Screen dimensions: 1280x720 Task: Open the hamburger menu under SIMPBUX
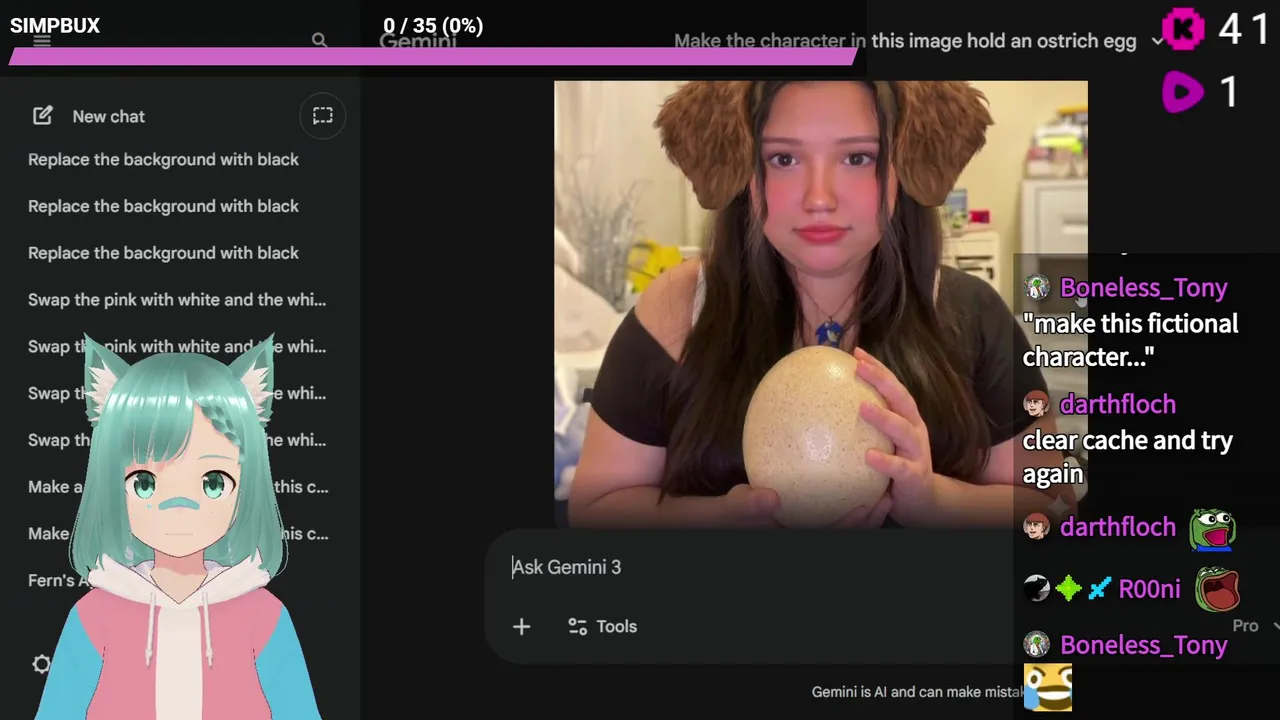pyautogui.click(x=42, y=41)
